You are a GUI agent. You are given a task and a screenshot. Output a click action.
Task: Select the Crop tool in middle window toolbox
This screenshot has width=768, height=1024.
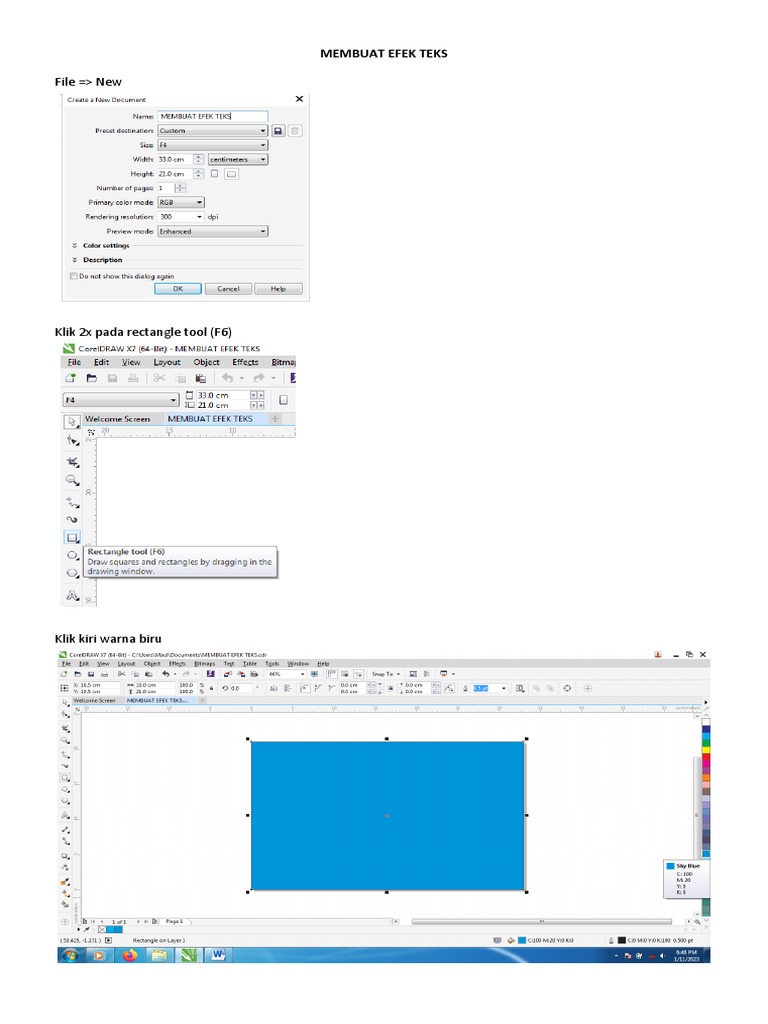[72, 462]
